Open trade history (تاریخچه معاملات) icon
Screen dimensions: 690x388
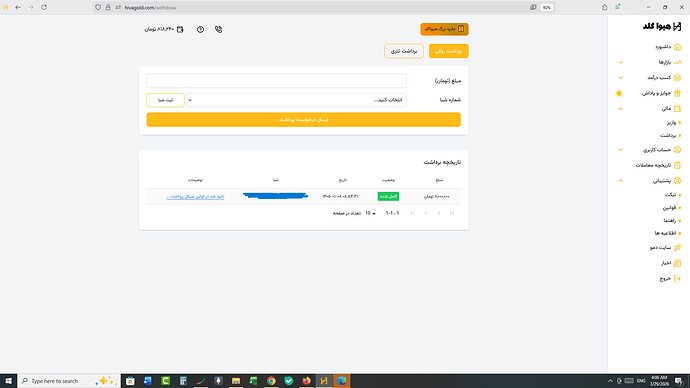click(x=677, y=165)
